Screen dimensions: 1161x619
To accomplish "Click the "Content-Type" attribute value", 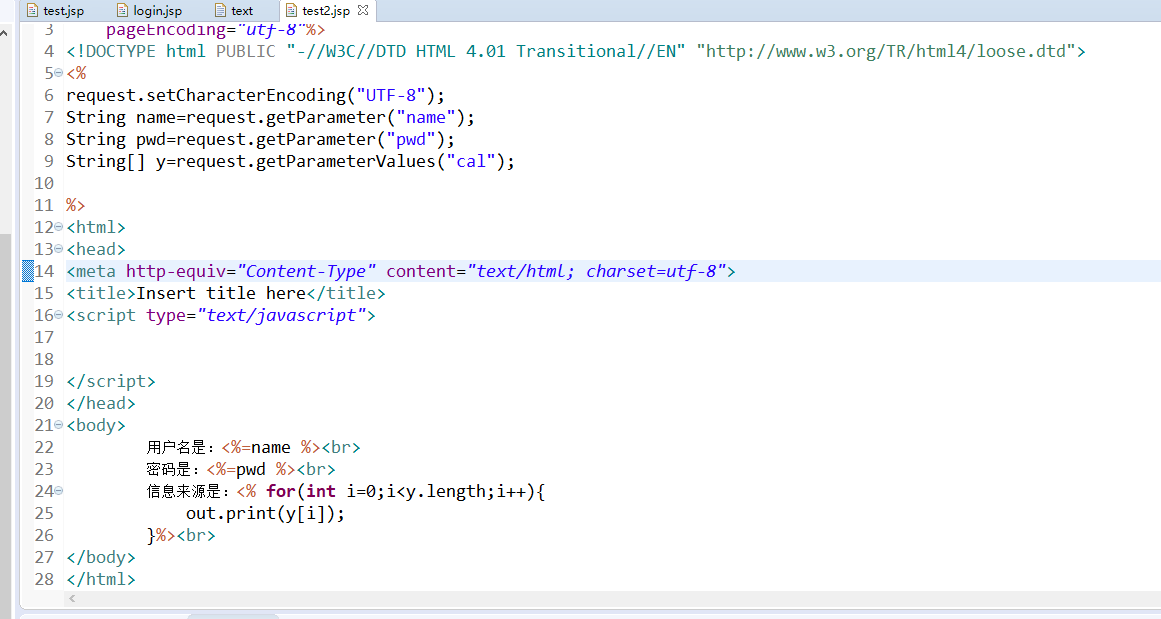I will tap(306, 271).
